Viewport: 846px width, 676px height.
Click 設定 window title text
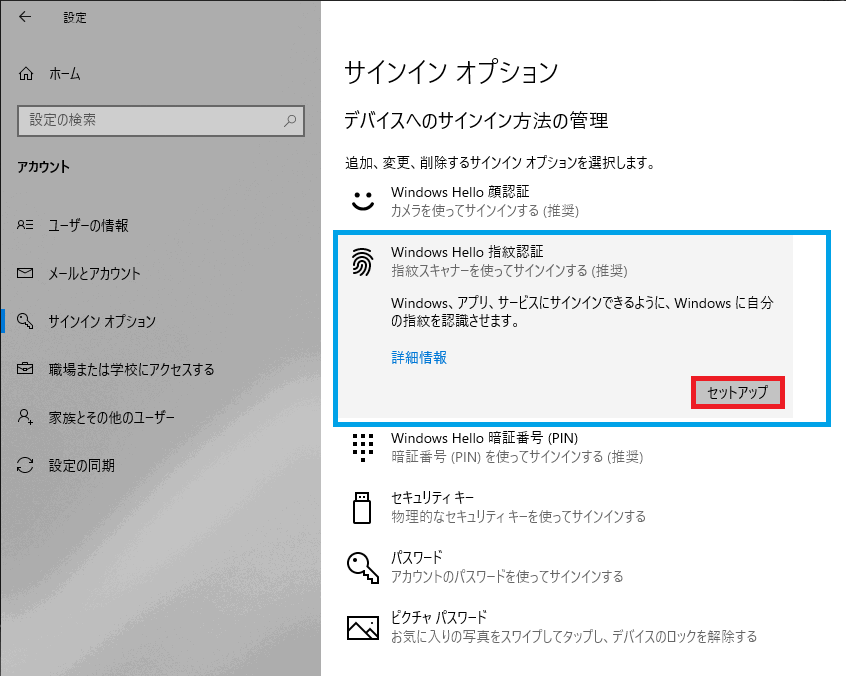[x=74, y=17]
